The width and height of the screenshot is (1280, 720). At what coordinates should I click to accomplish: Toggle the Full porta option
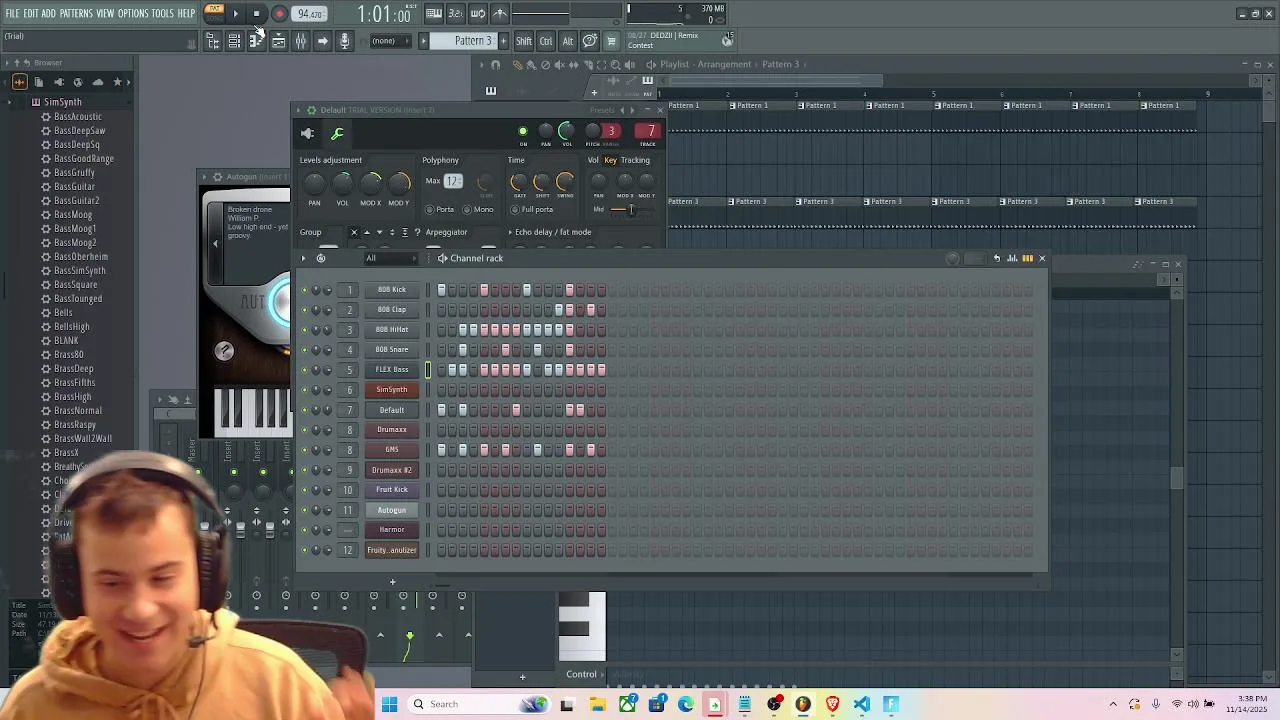(x=532, y=210)
